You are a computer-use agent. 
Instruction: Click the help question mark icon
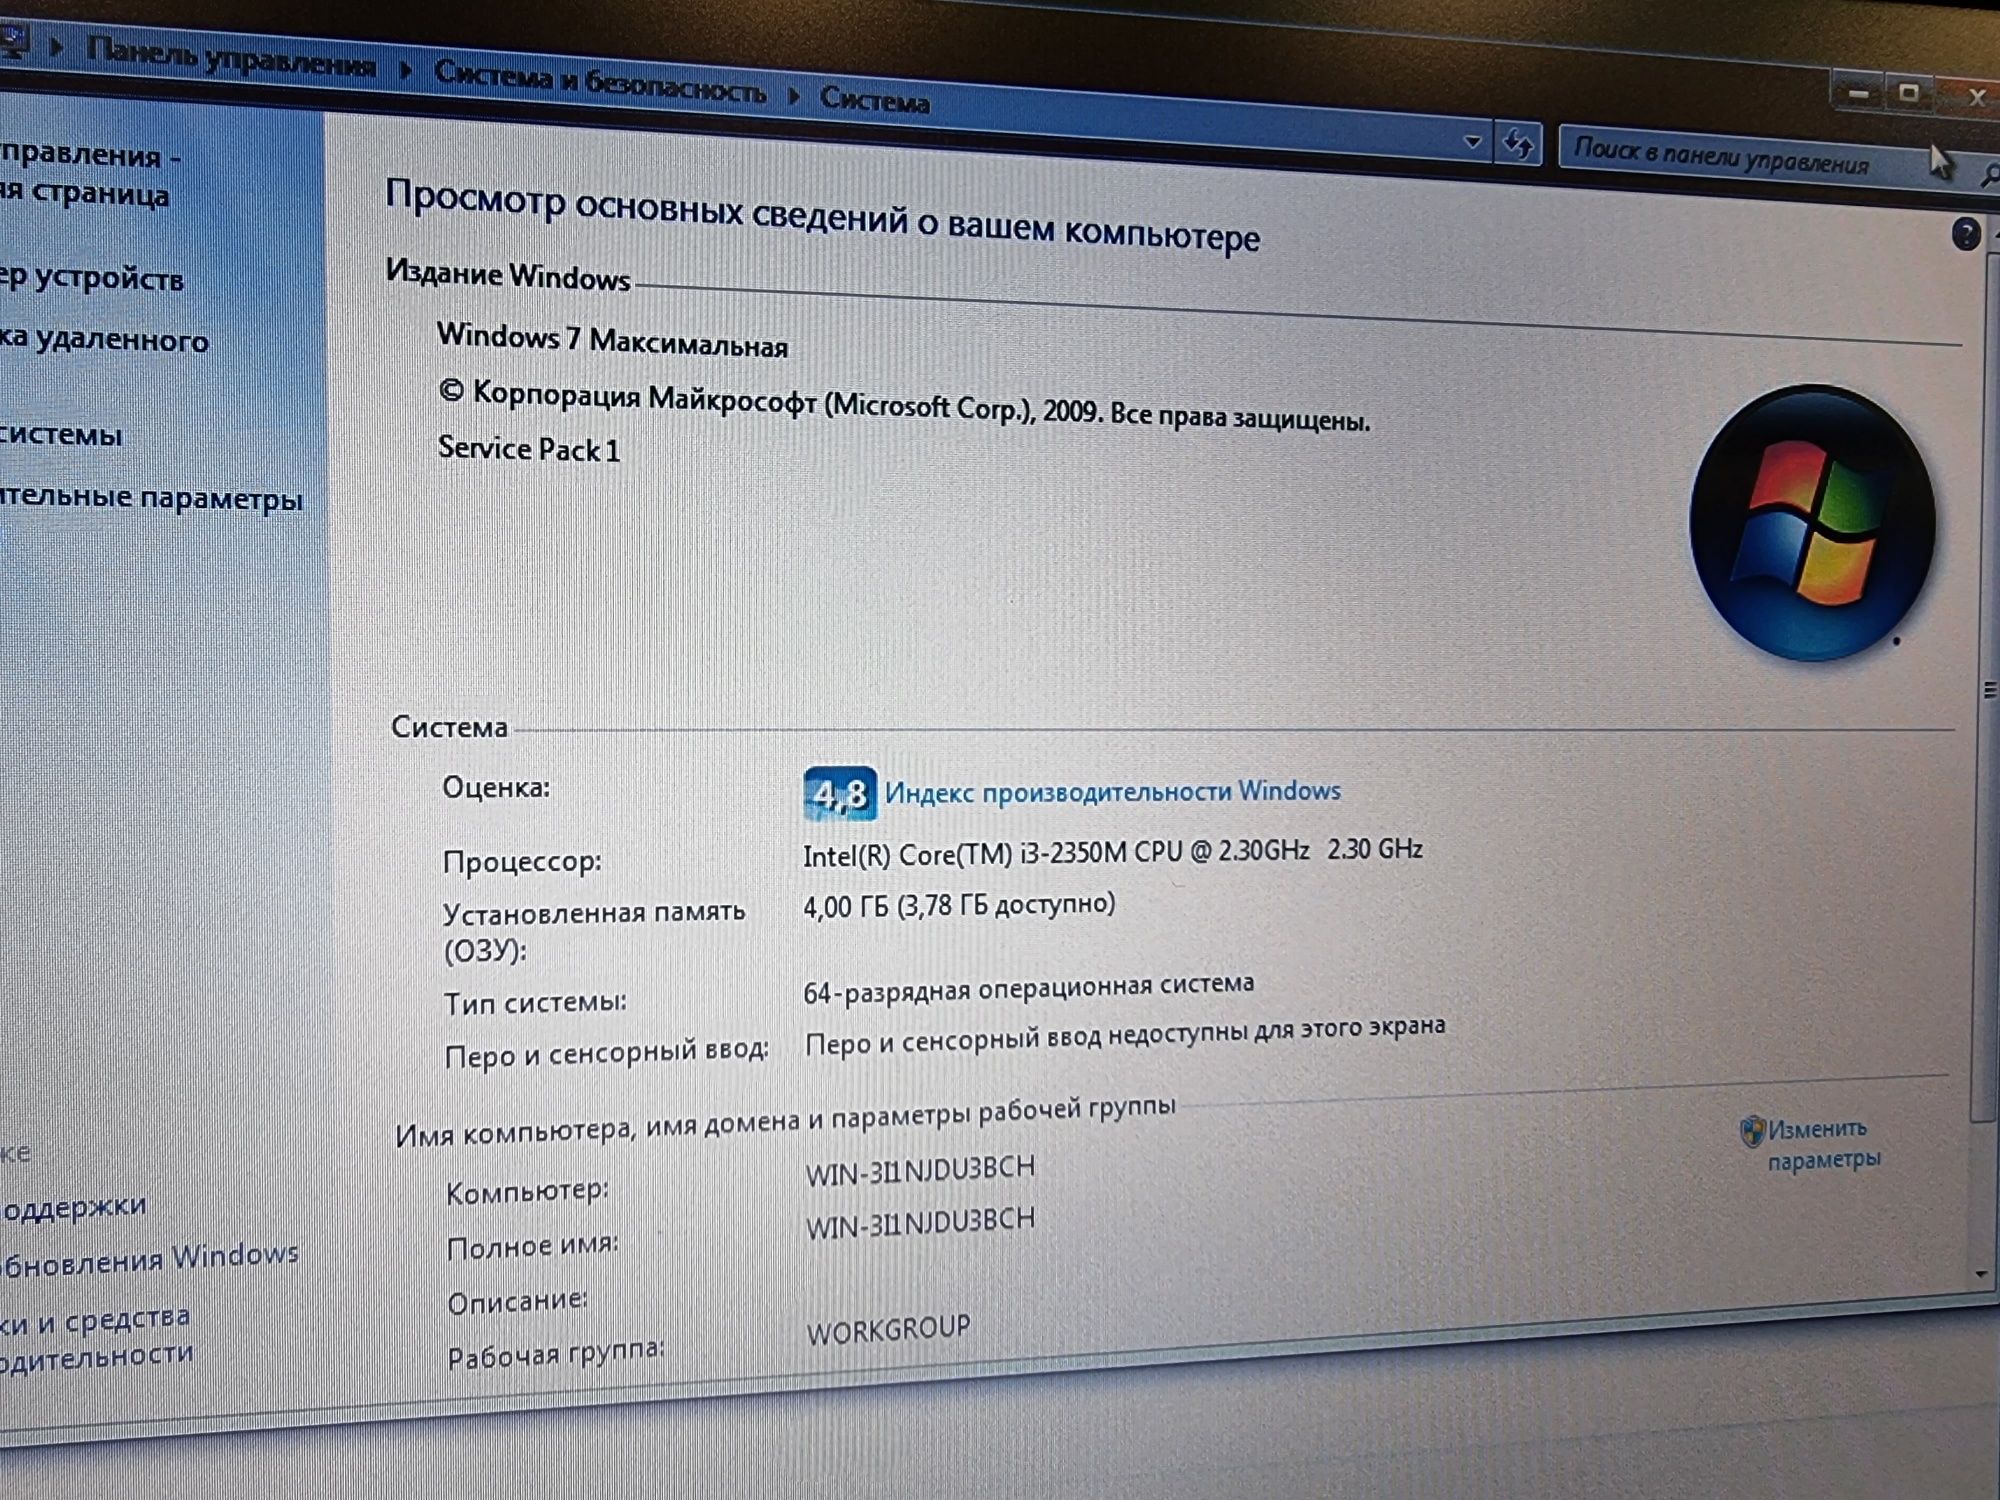click(1965, 235)
